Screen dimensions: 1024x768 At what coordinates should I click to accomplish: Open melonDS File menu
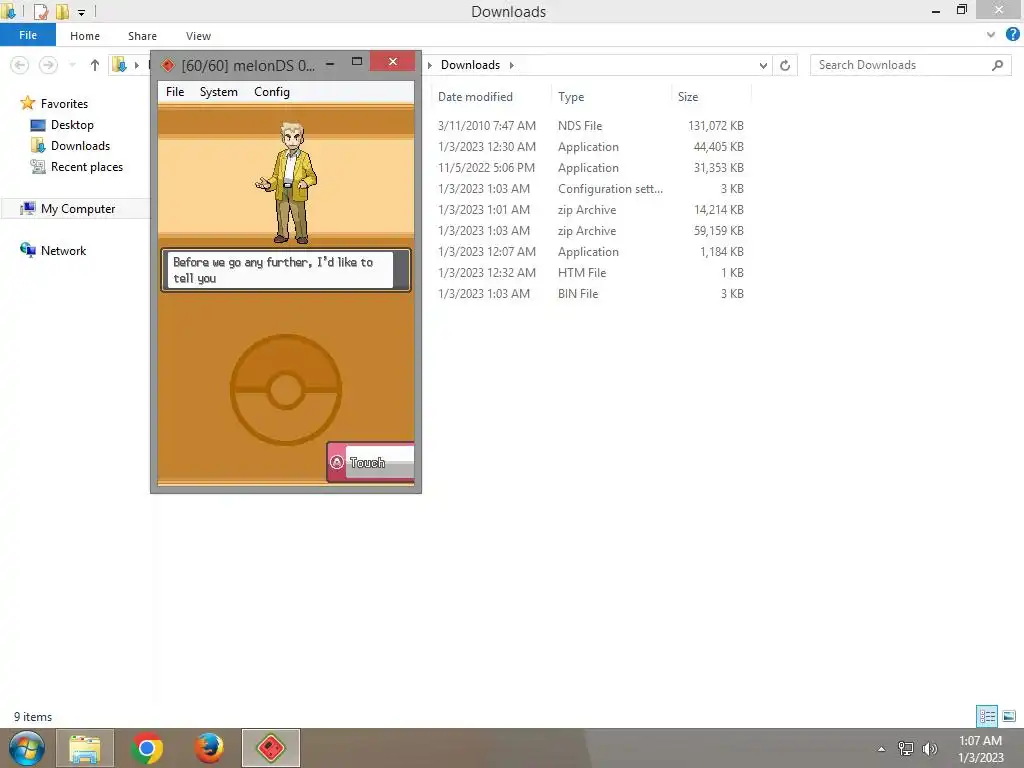click(x=174, y=92)
